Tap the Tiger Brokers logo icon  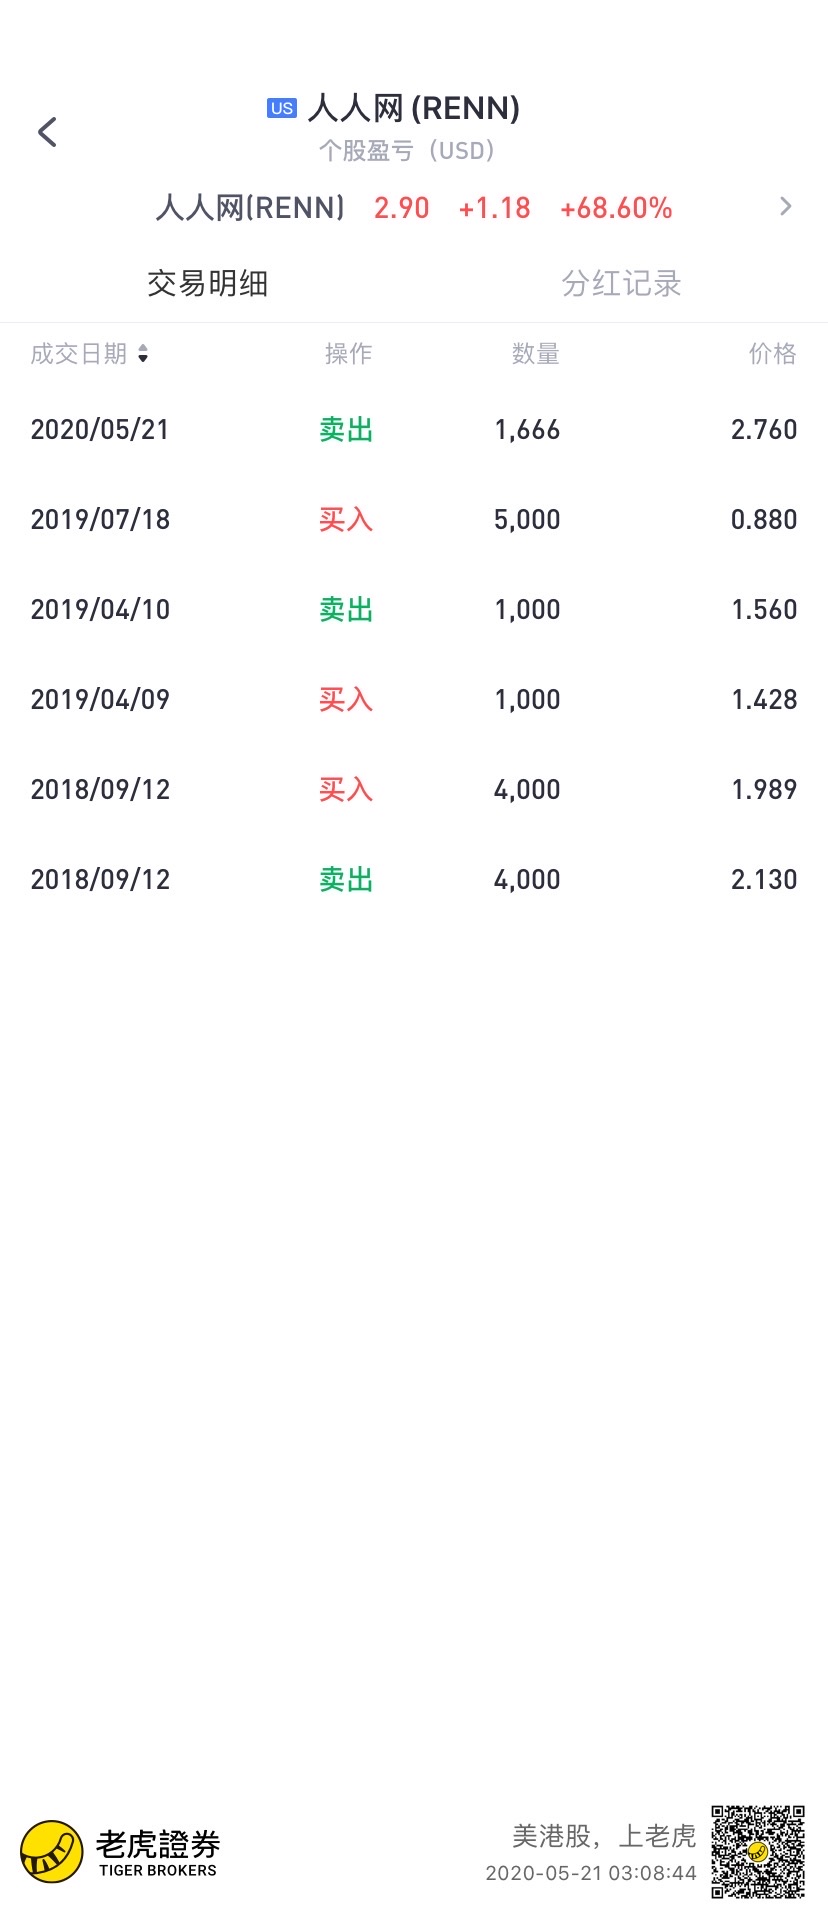(x=52, y=1852)
